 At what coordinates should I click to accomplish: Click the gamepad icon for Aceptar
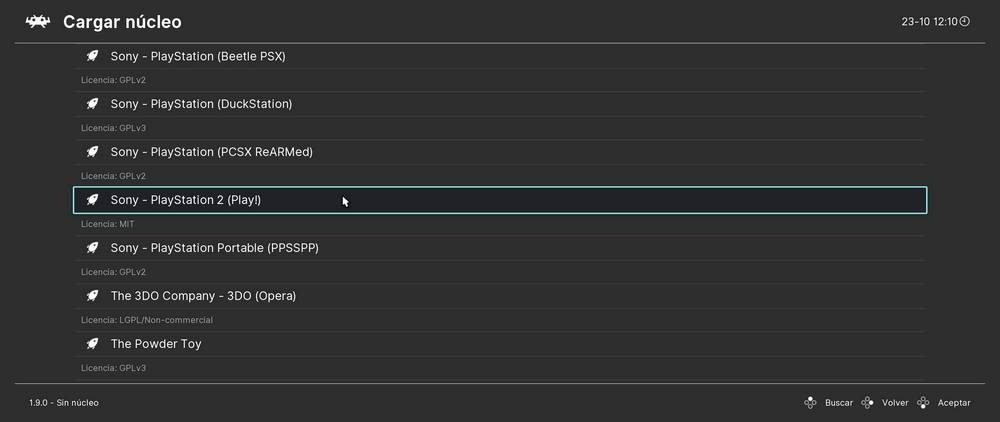click(x=923, y=403)
